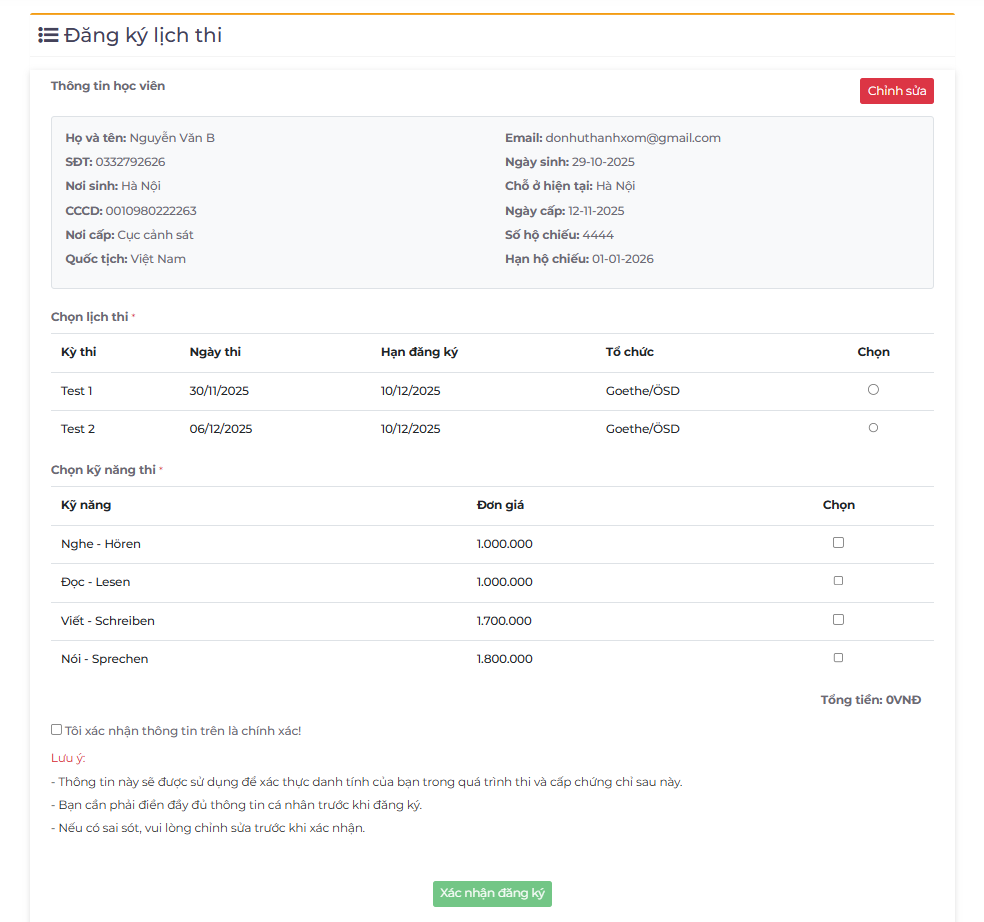Select the Test 1 exam radio button
The width and height of the screenshot is (984, 922).
pos(873,390)
